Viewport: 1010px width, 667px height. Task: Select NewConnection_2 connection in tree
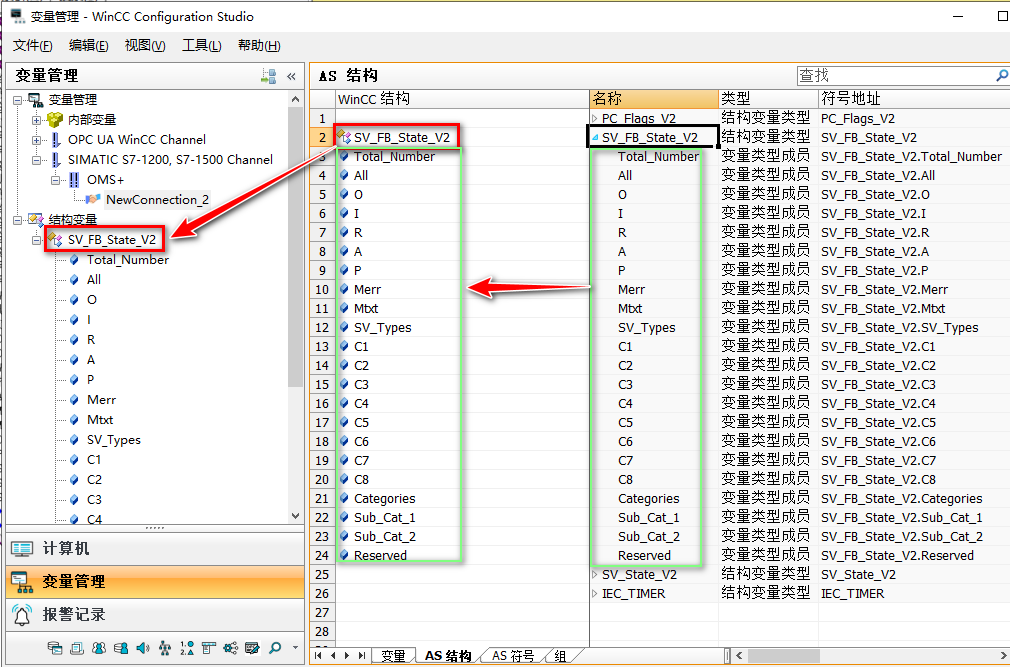point(157,199)
